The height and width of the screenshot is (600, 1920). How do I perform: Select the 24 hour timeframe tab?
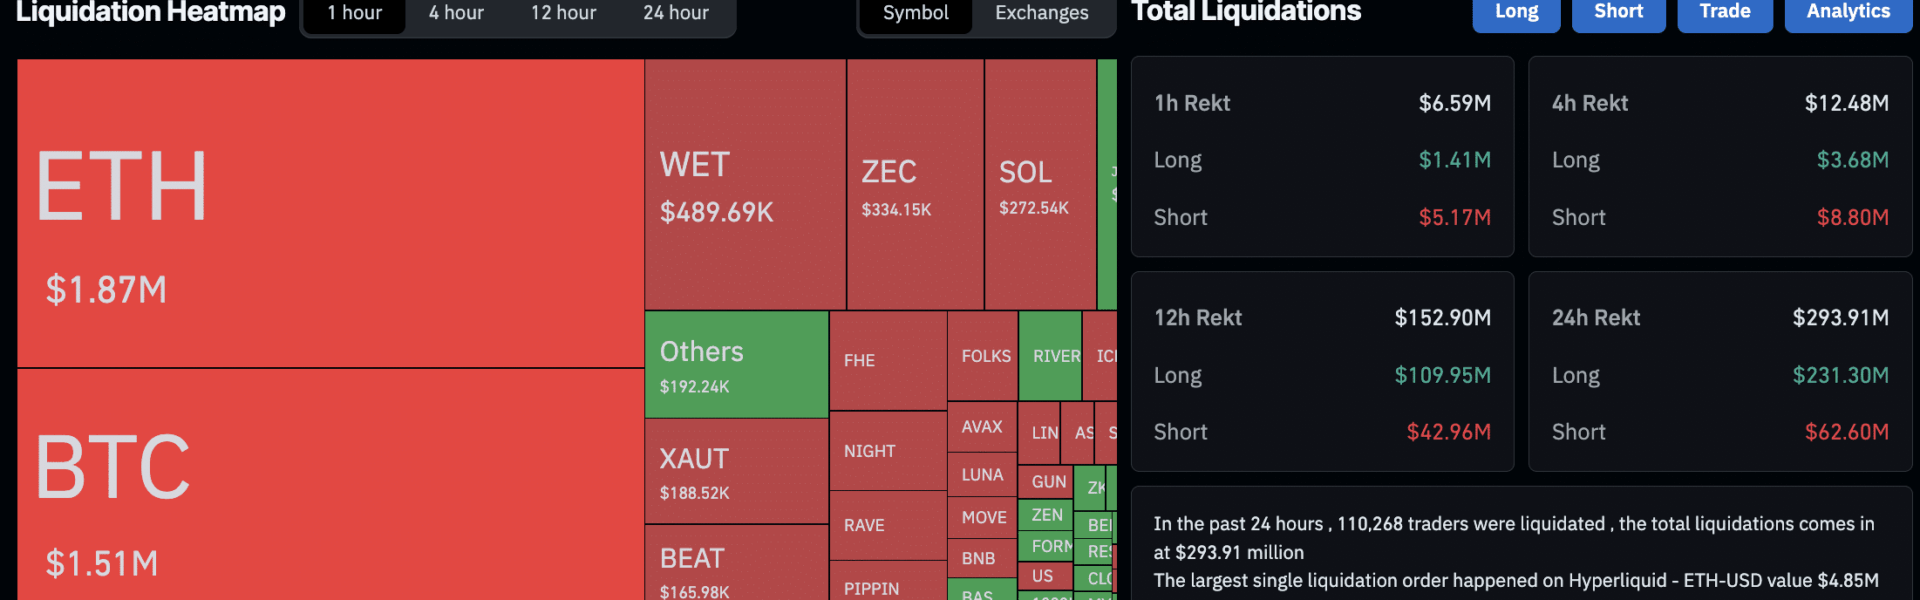(x=675, y=13)
